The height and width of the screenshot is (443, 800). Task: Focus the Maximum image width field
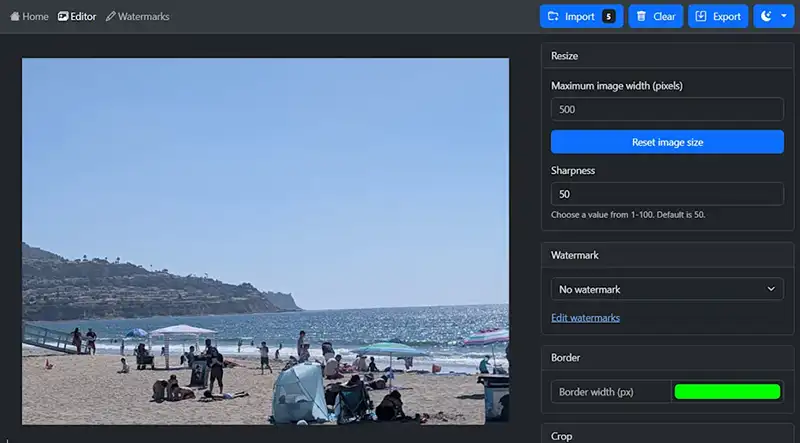[667, 110]
